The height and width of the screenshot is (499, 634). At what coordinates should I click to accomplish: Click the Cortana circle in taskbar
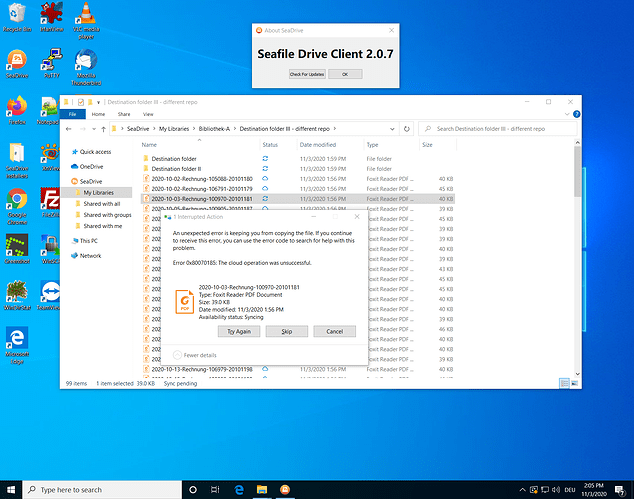(x=193, y=490)
